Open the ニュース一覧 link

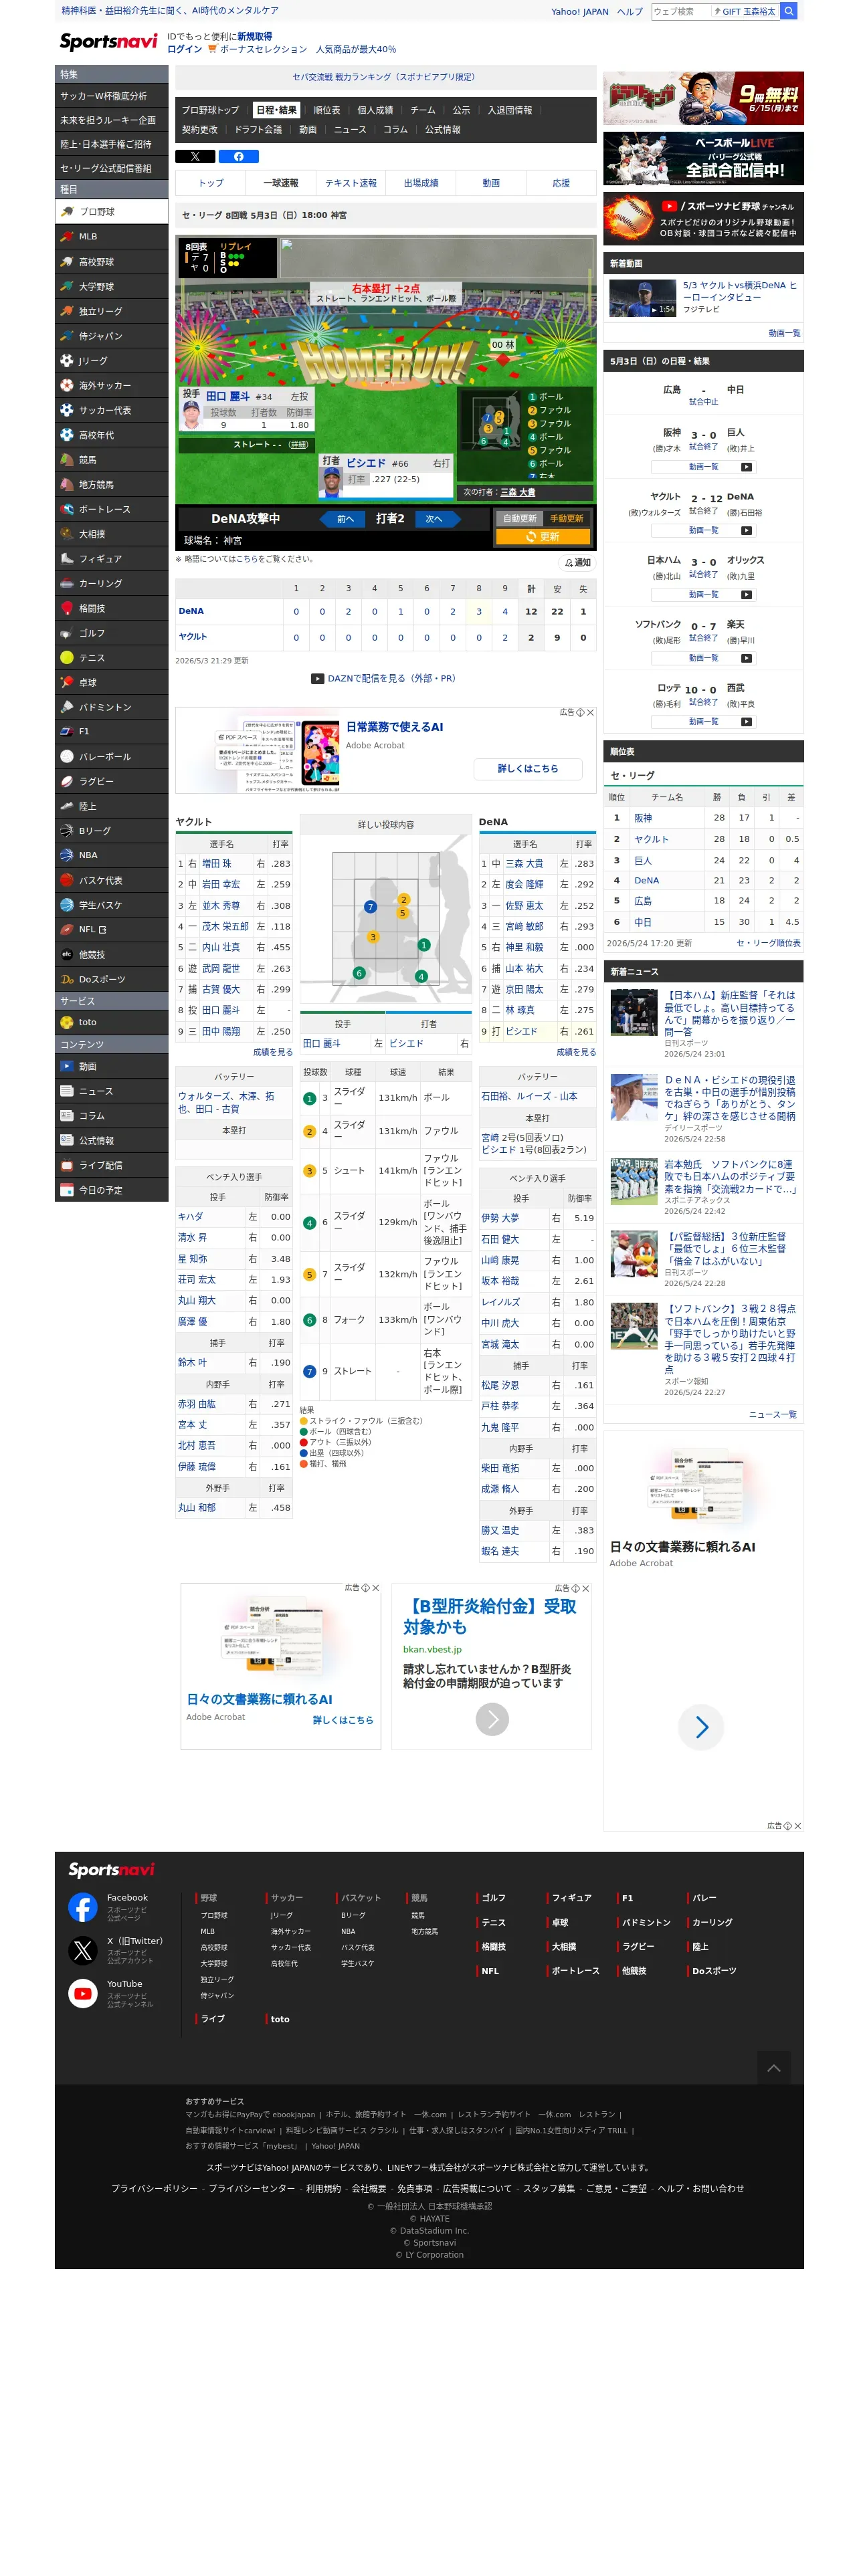(772, 1414)
